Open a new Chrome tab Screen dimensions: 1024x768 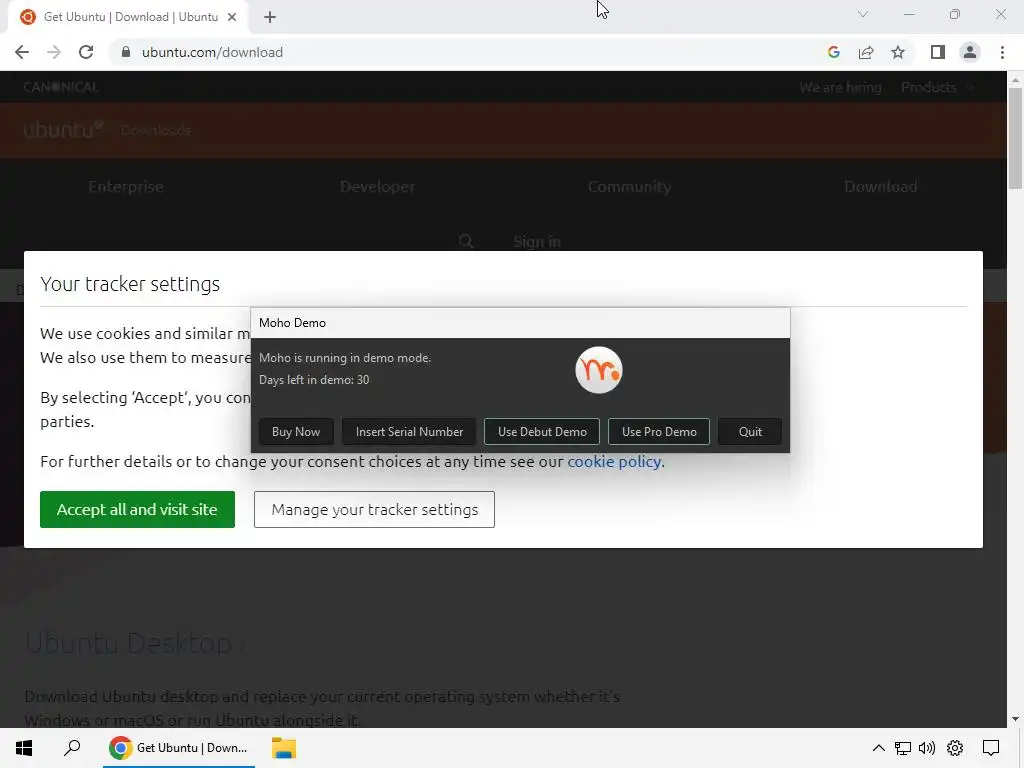pos(270,17)
